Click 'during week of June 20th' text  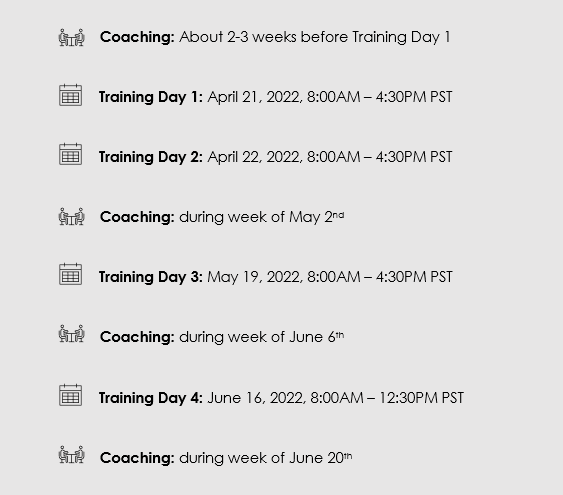point(266,458)
